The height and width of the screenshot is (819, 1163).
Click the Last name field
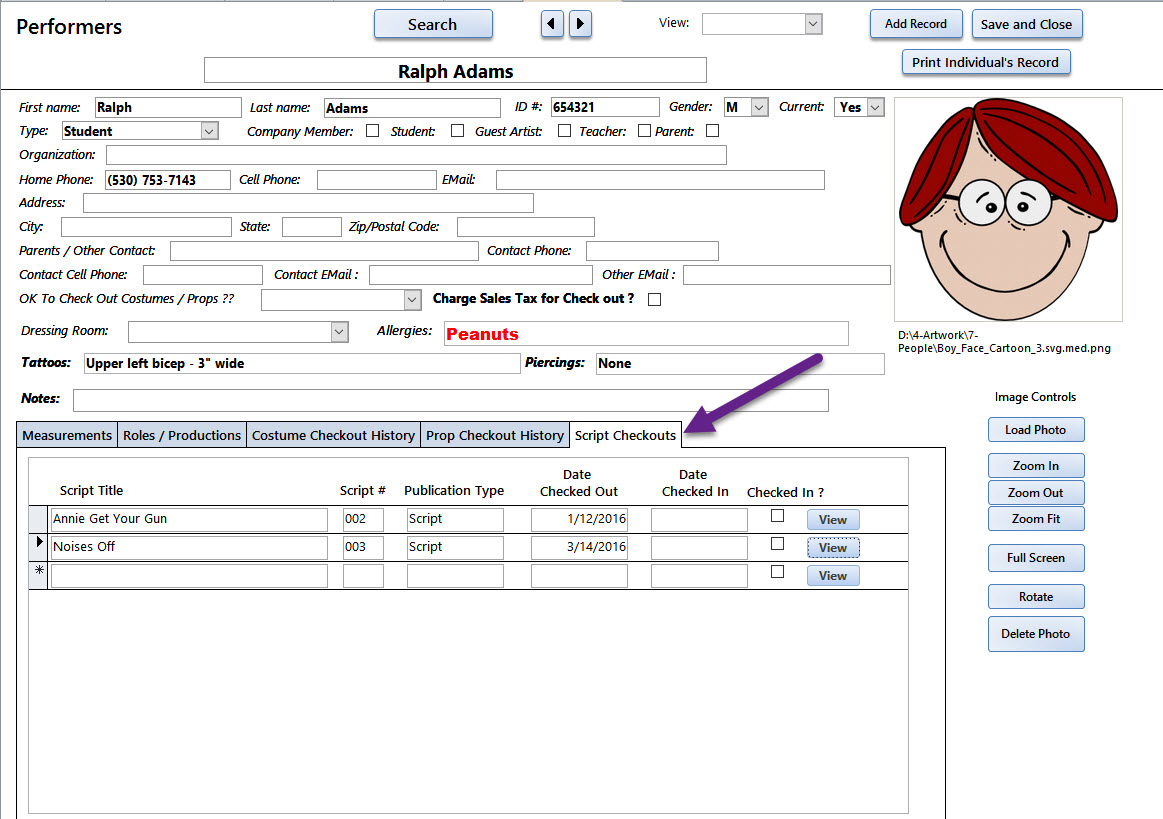click(x=412, y=108)
